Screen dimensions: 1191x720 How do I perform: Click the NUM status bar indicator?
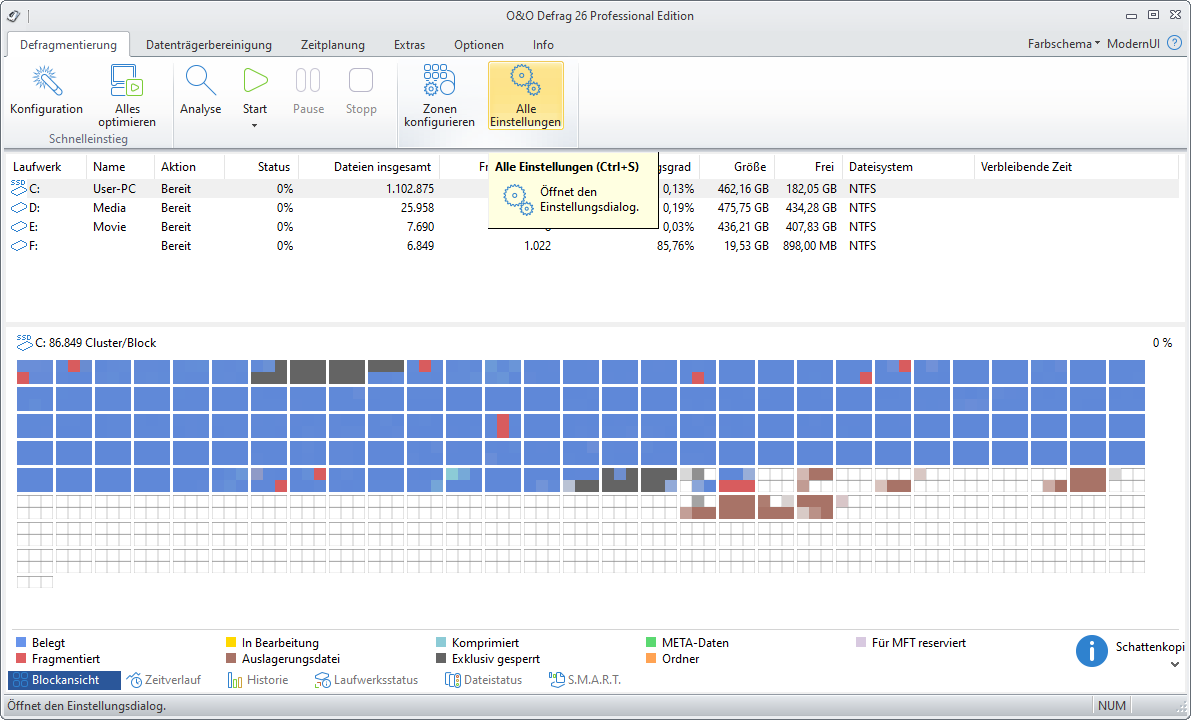[1111, 706]
